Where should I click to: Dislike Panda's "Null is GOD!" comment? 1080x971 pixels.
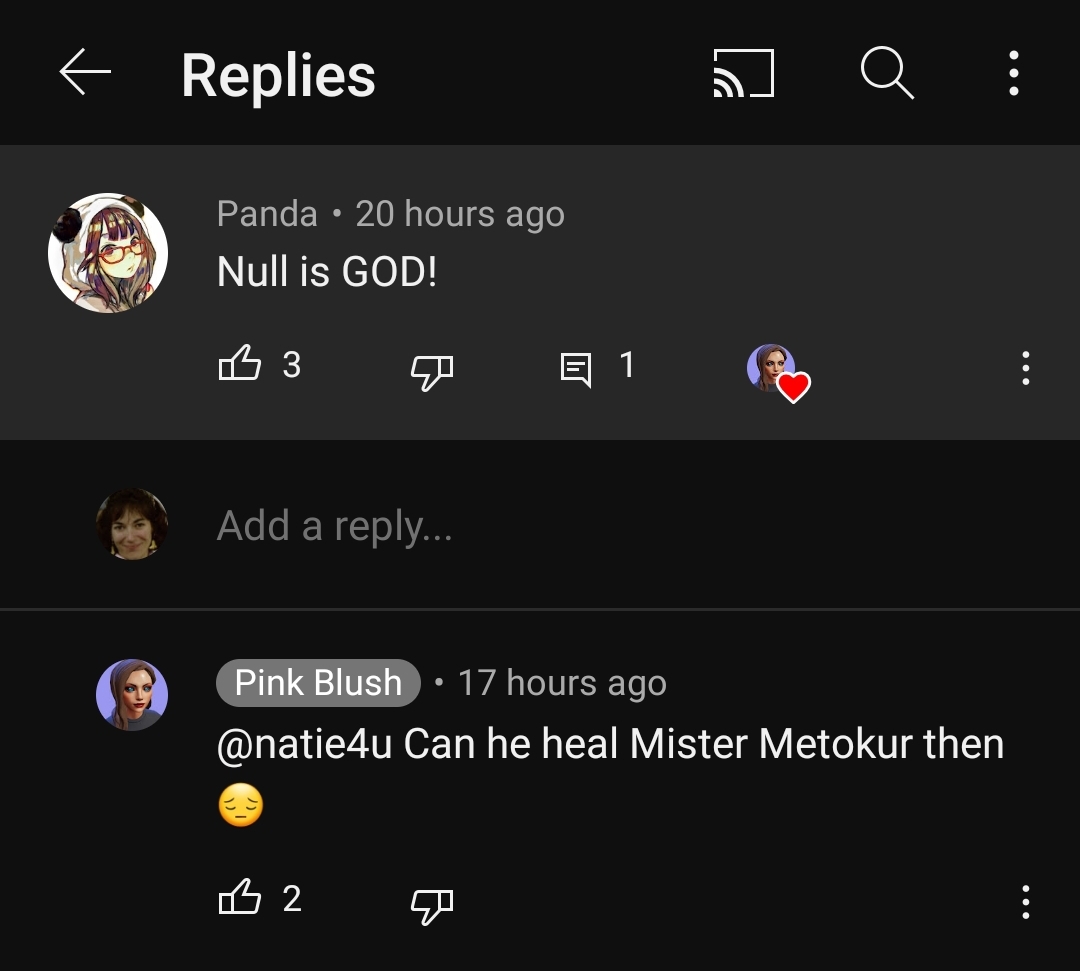432,369
